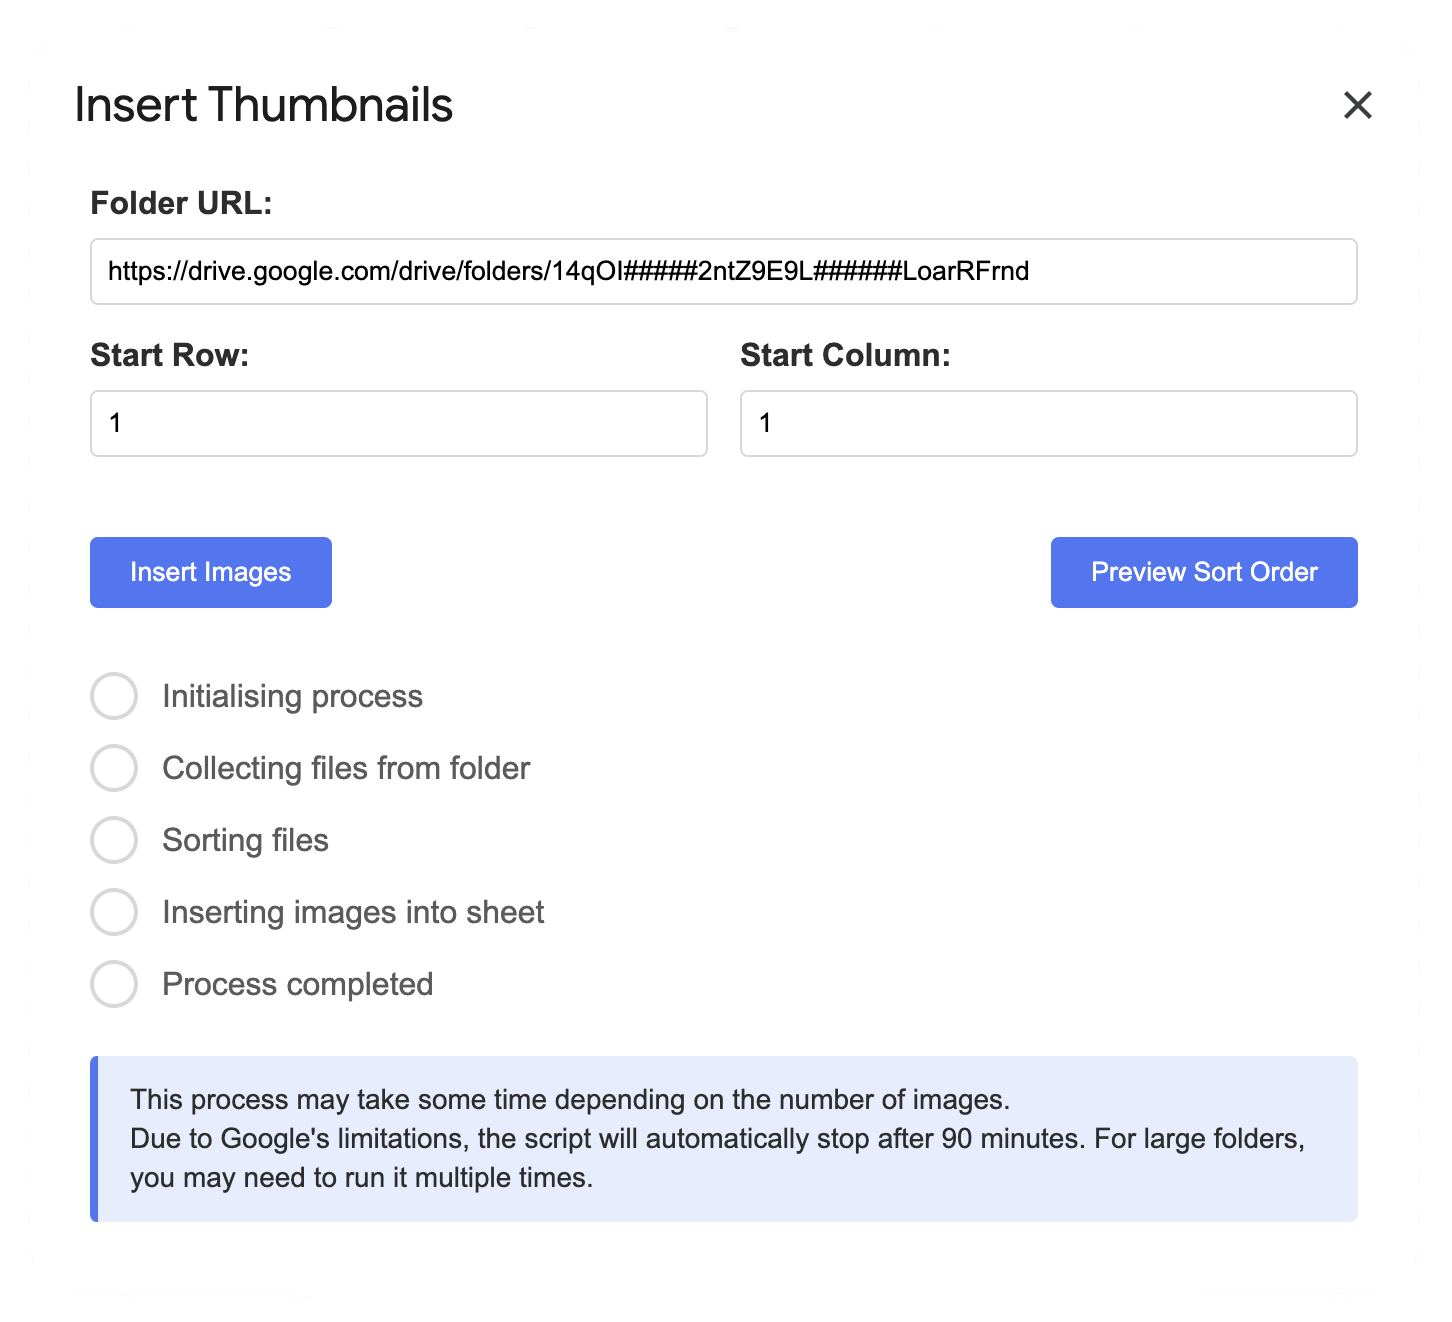Click the "Initialising process" step text
The image size is (1452, 1322).
292,696
